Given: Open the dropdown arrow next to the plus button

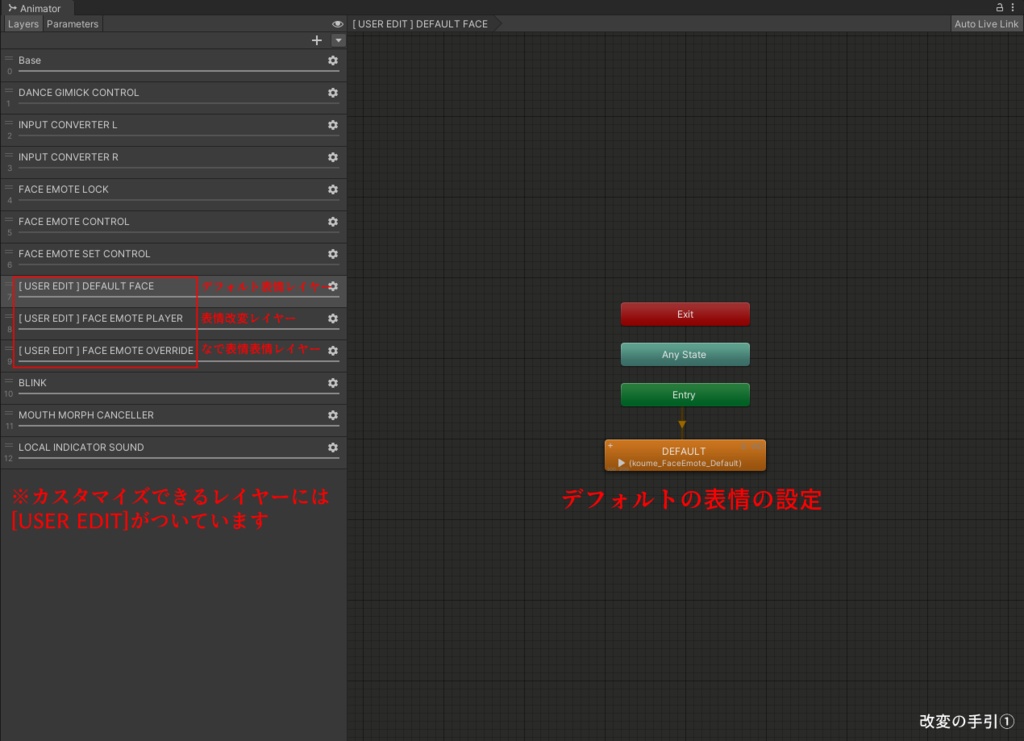Looking at the screenshot, I should coord(337,40).
